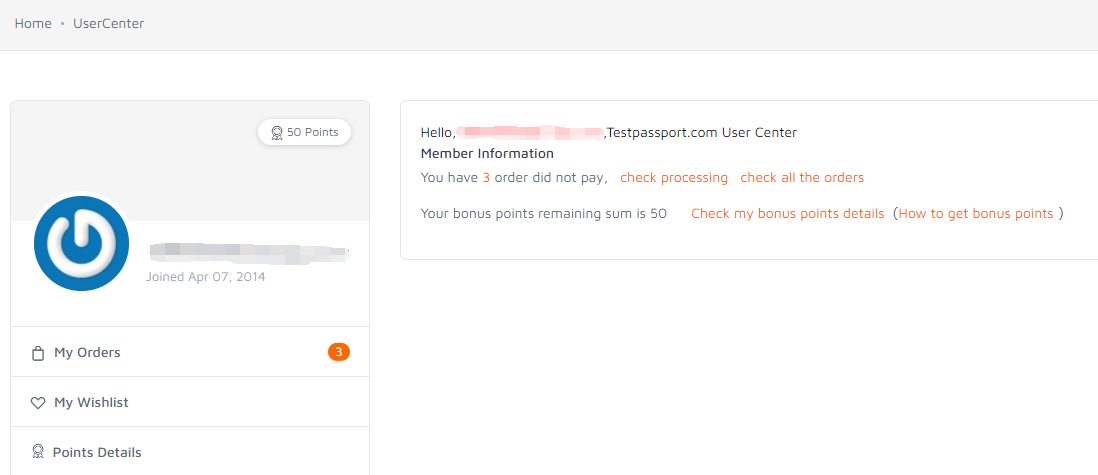
Task: Click the heart icon beside My Wishlist
Action: click(38, 404)
